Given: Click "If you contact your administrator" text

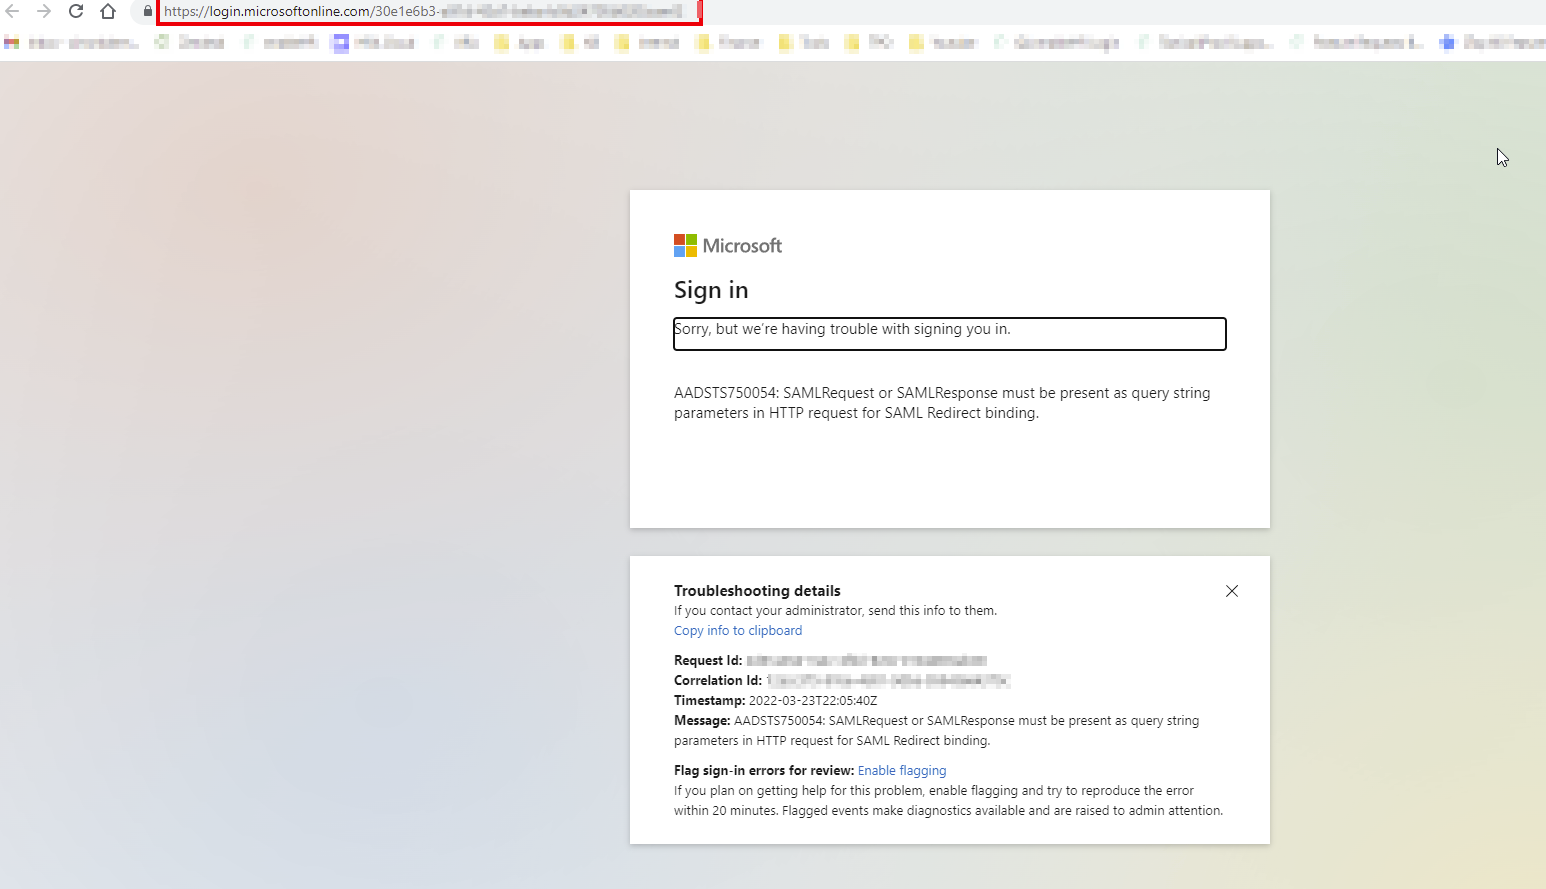Looking at the screenshot, I should click(x=835, y=611).
